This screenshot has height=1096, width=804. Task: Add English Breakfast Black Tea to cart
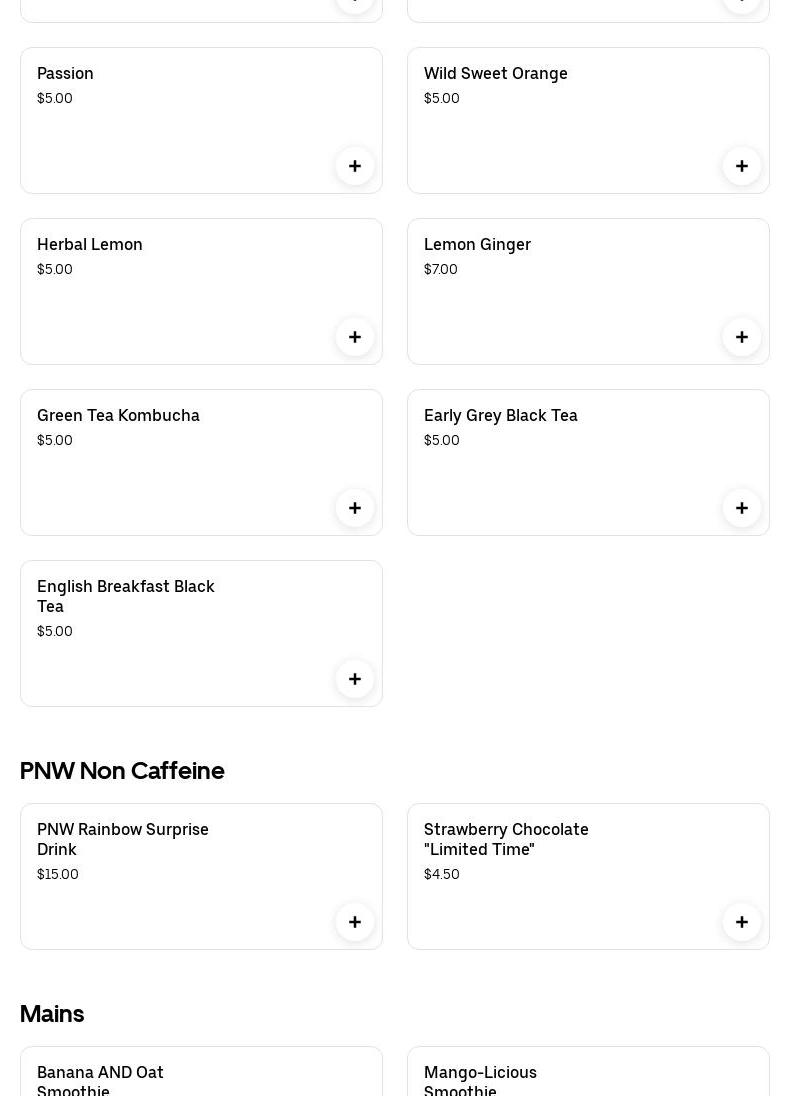[x=355, y=679]
